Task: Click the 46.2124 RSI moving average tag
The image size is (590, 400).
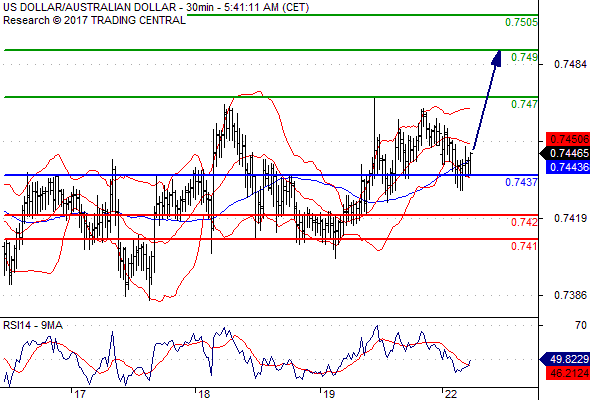Action: tap(568, 373)
